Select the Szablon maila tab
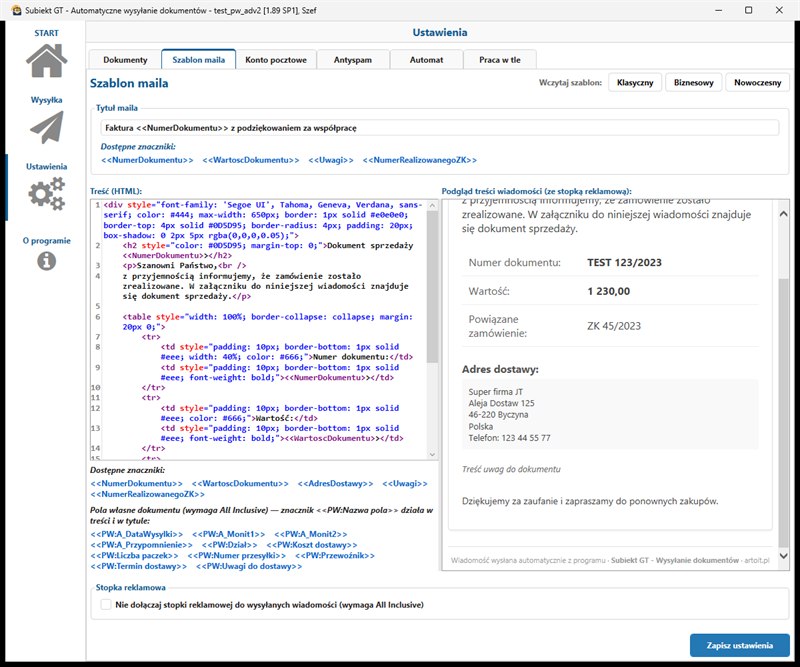The height and width of the screenshot is (667, 800). (198, 60)
